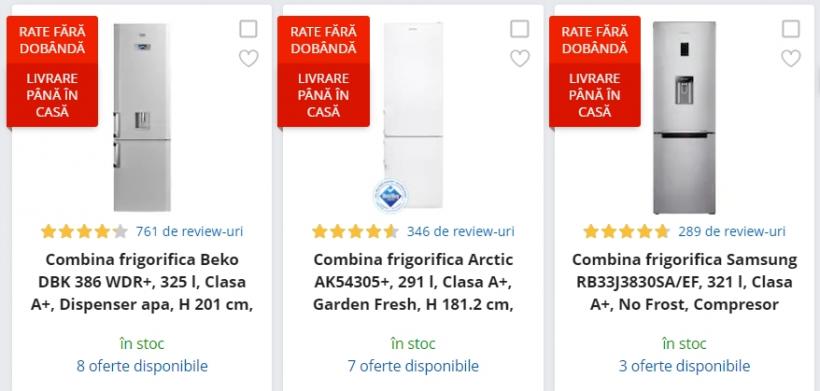View 8 oferte disponibile for Beko
Image resolution: width=820 pixels, height=391 pixels.
click(x=142, y=366)
